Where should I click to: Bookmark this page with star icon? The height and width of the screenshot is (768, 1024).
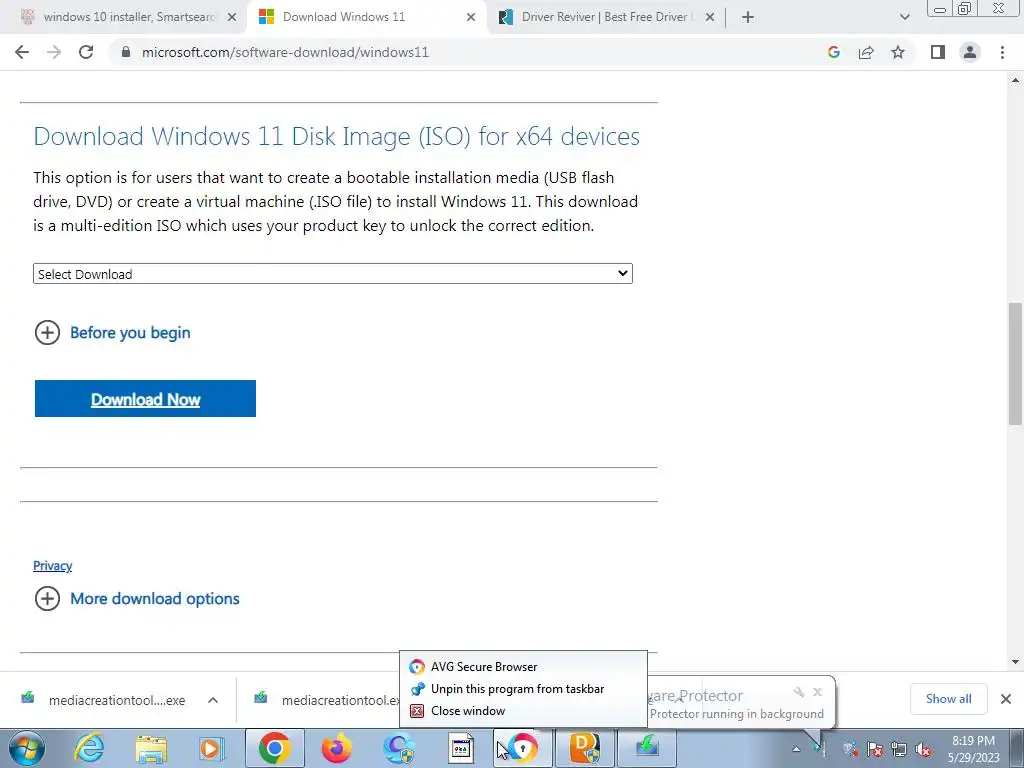(x=898, y=52)
